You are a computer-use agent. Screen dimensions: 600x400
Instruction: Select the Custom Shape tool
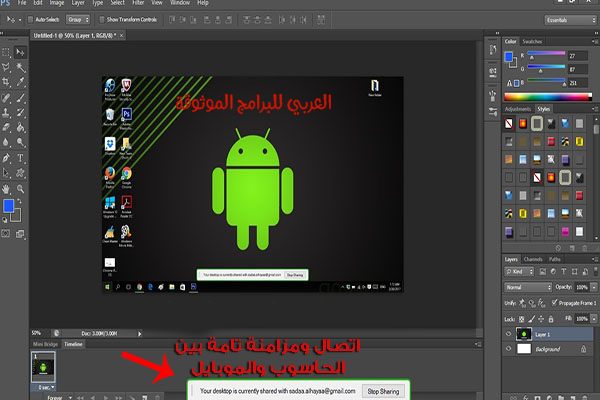coord(20,173)
